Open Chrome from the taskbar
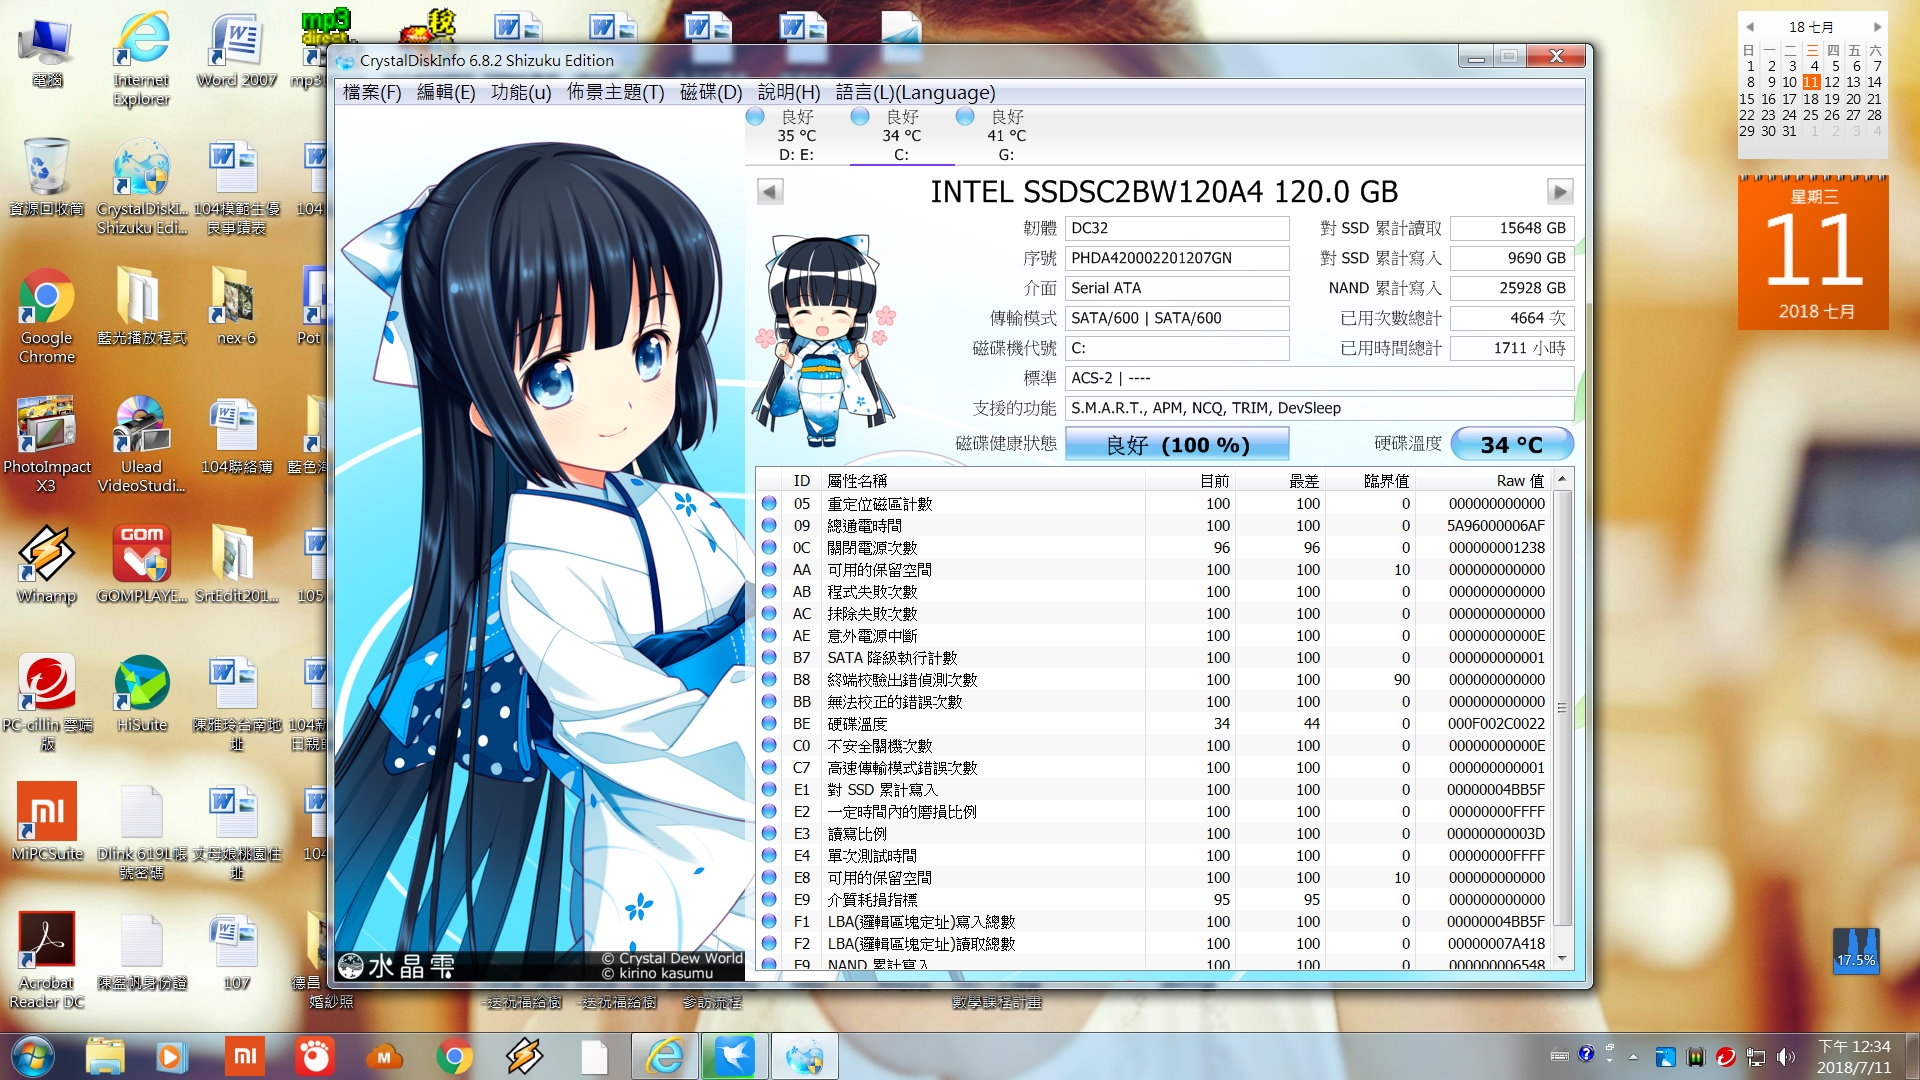 pos(454,1056)
